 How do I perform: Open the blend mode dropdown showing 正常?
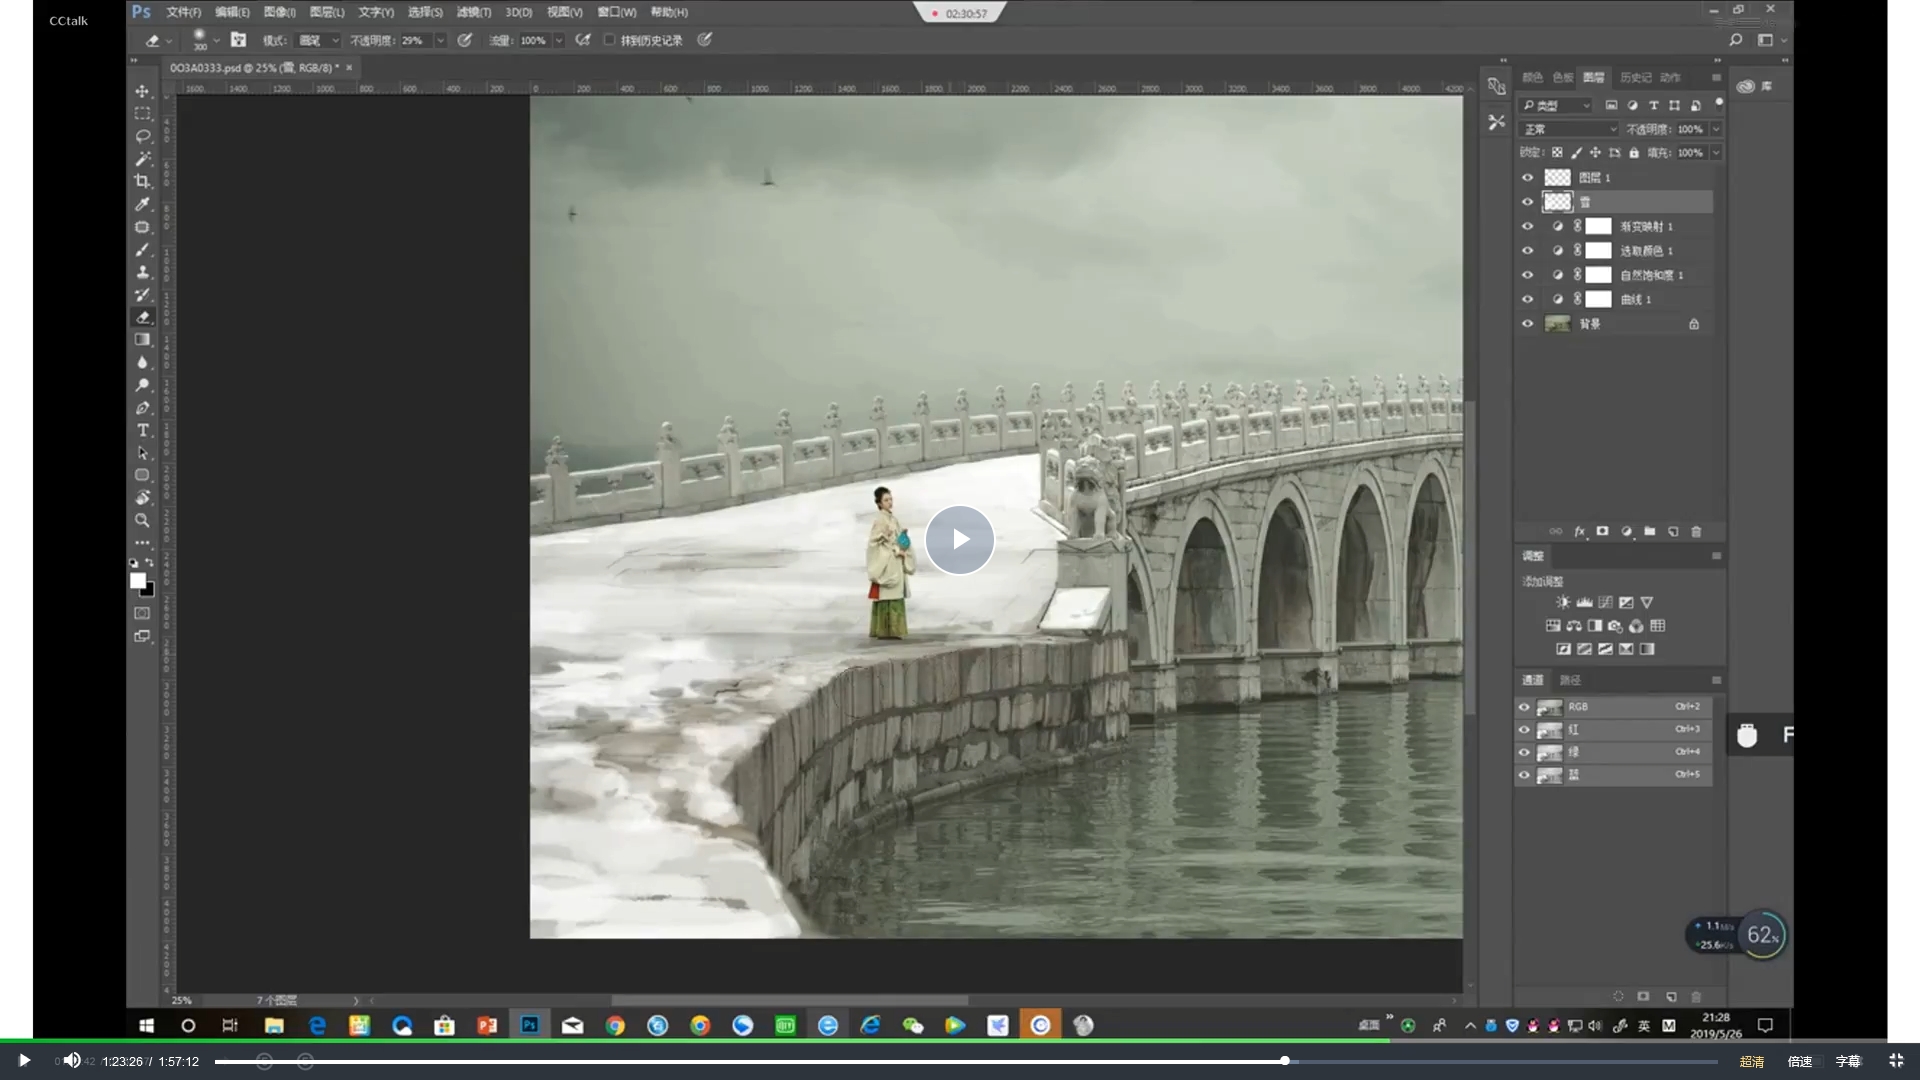1567,129
